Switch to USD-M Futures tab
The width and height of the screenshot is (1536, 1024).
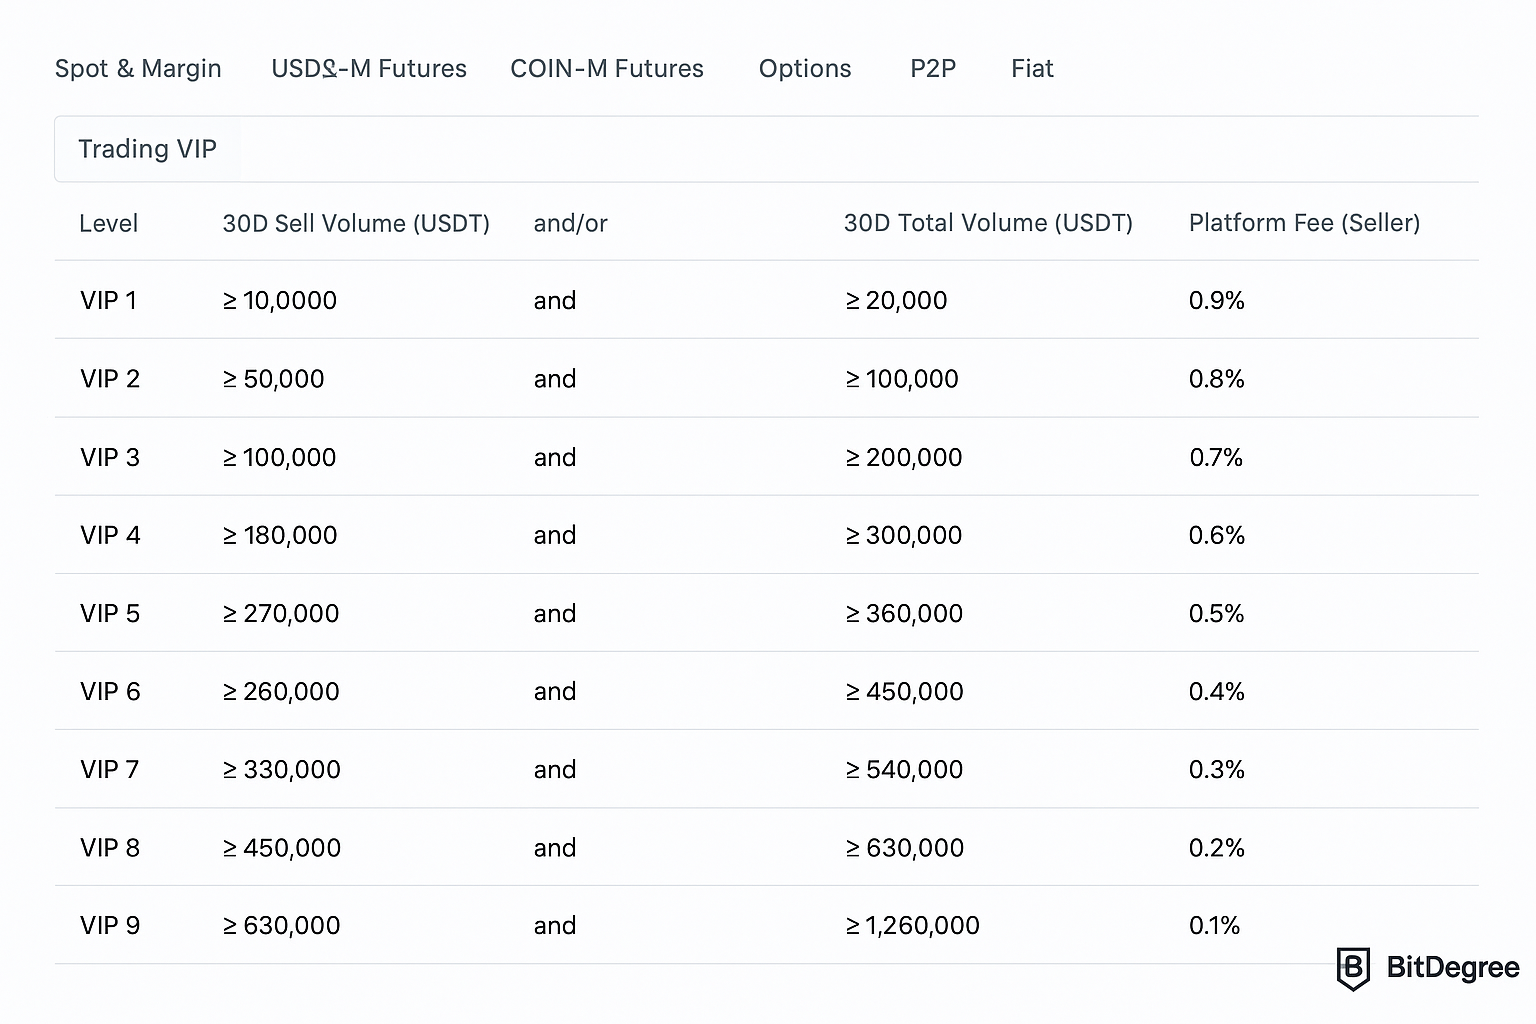[369, 68]
